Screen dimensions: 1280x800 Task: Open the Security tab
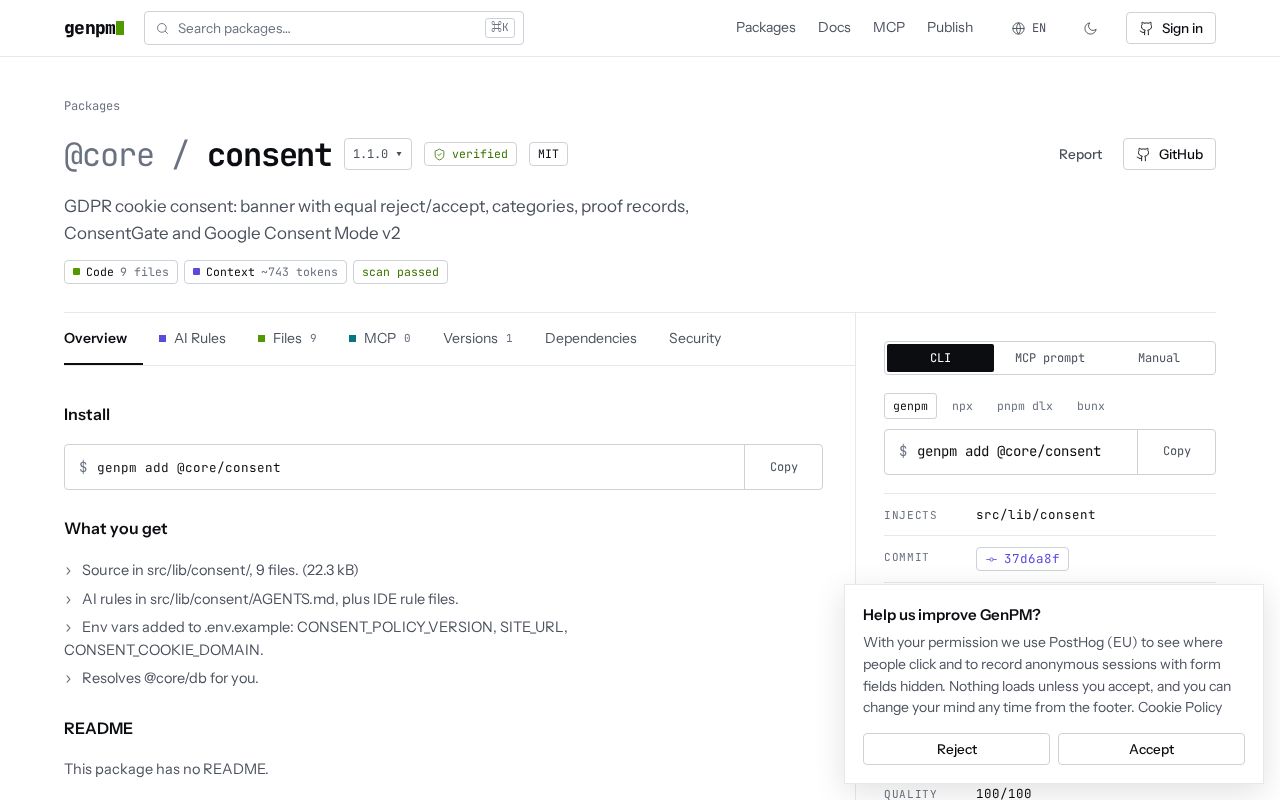[x=695, y=338]
